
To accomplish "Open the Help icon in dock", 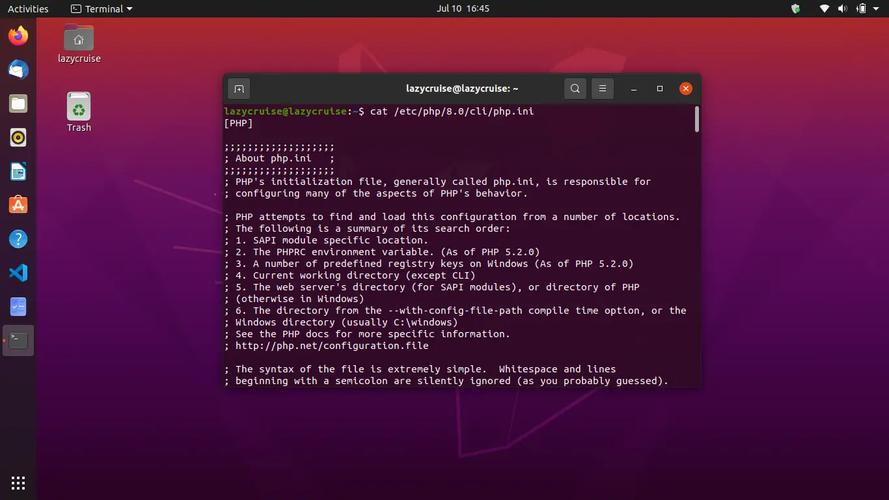I will (18, 239).
